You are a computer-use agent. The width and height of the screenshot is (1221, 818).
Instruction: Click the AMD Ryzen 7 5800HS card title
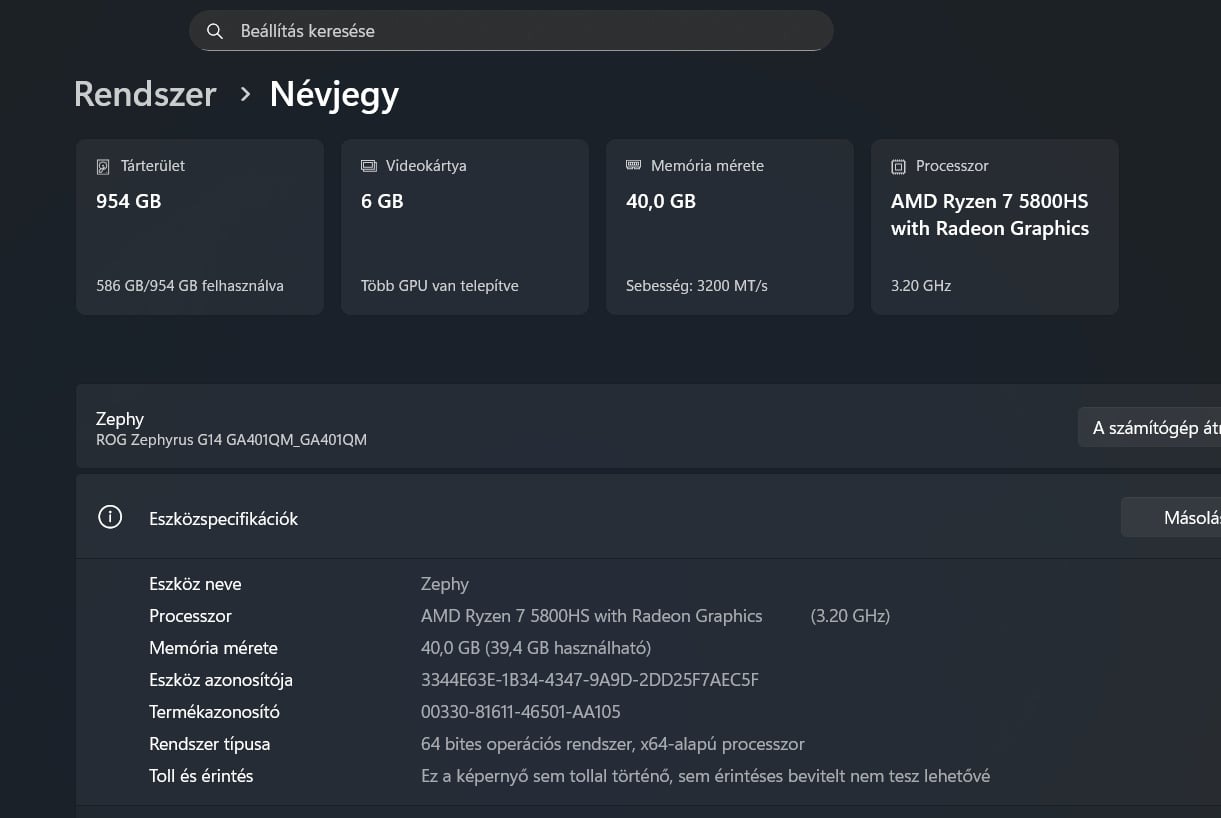[990, 214]
